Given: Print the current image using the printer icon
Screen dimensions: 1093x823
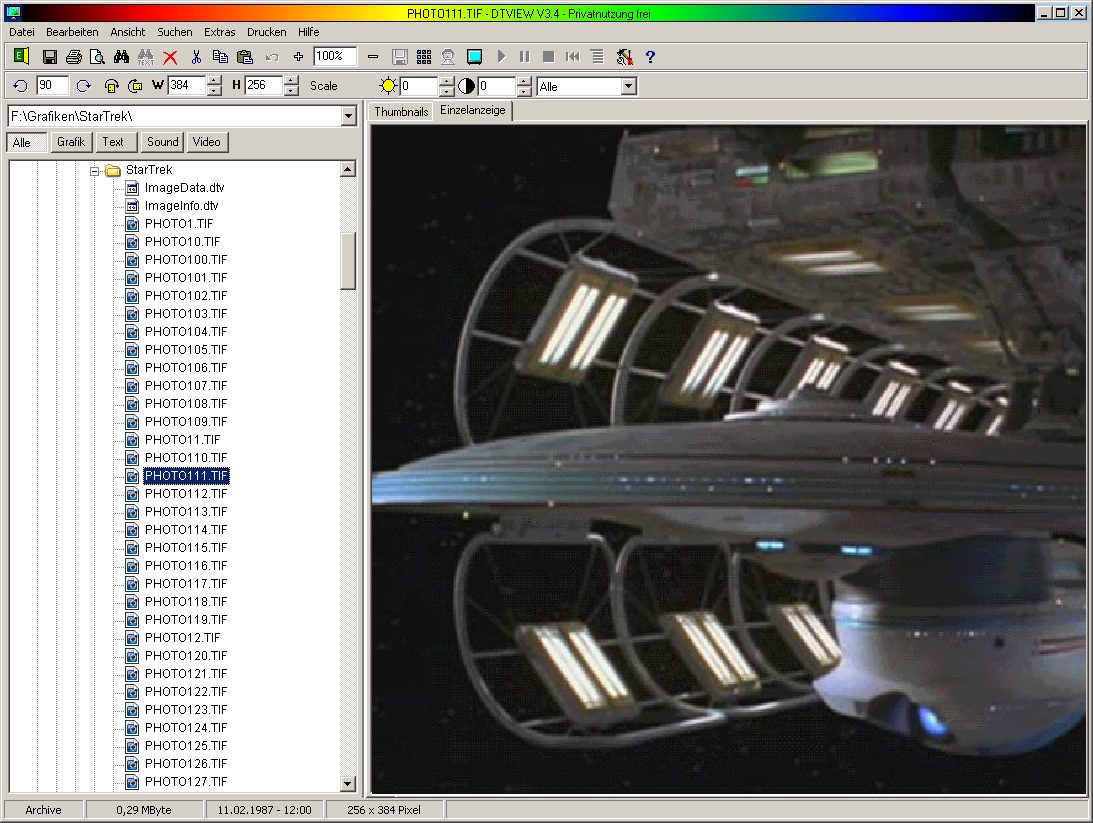Looking at the screenshot, I should (73, 57).
